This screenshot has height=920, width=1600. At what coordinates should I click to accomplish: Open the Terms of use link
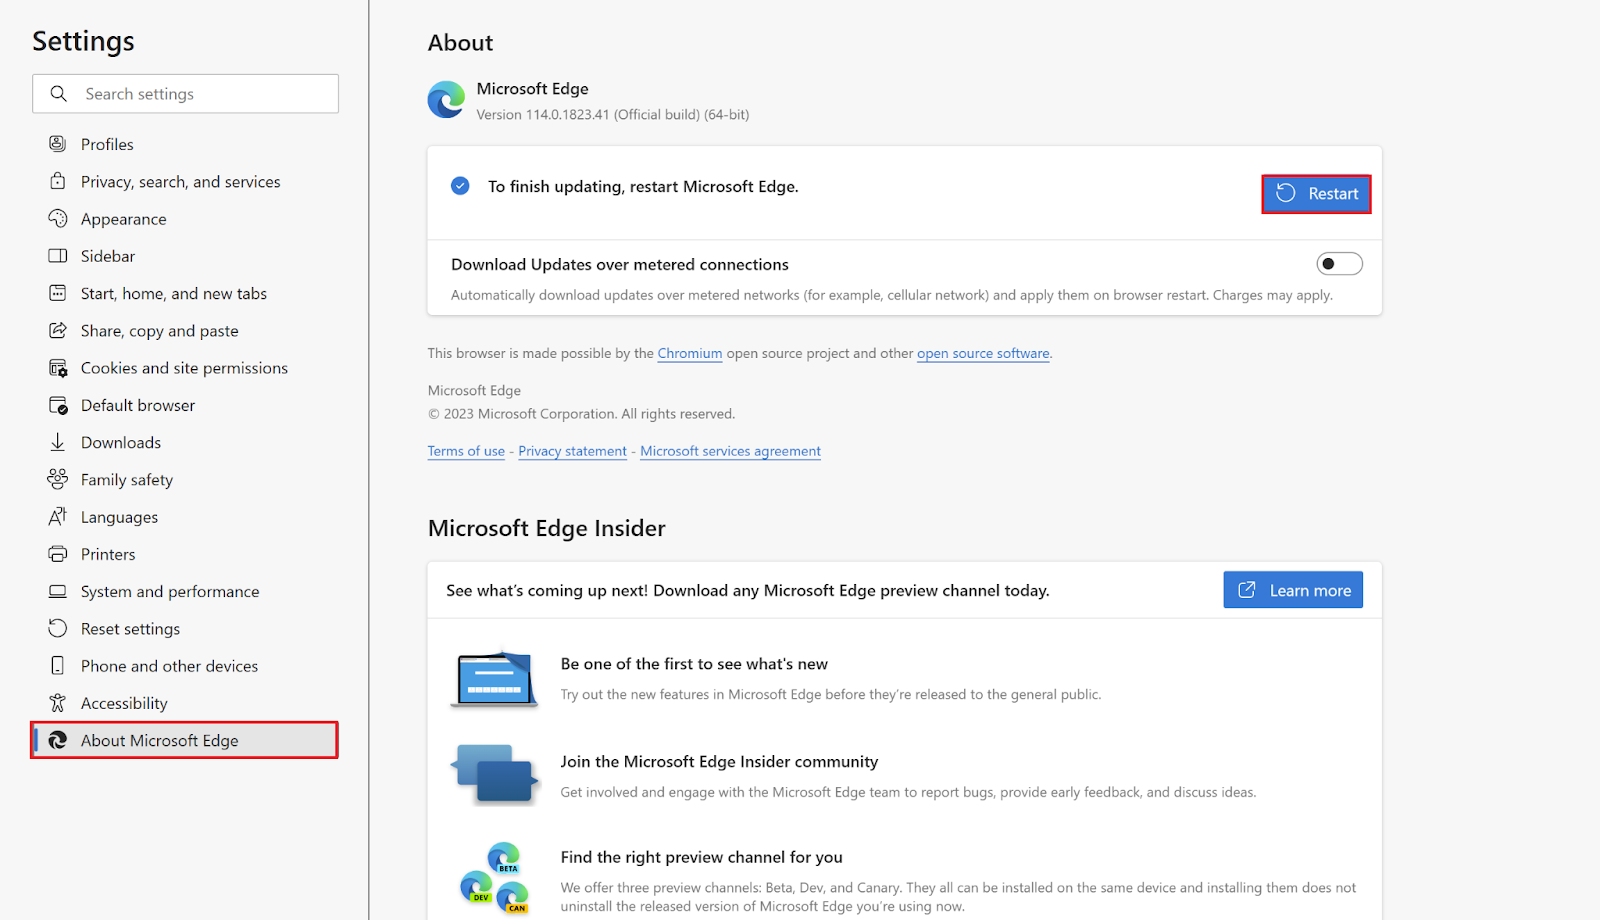(466, 451)
